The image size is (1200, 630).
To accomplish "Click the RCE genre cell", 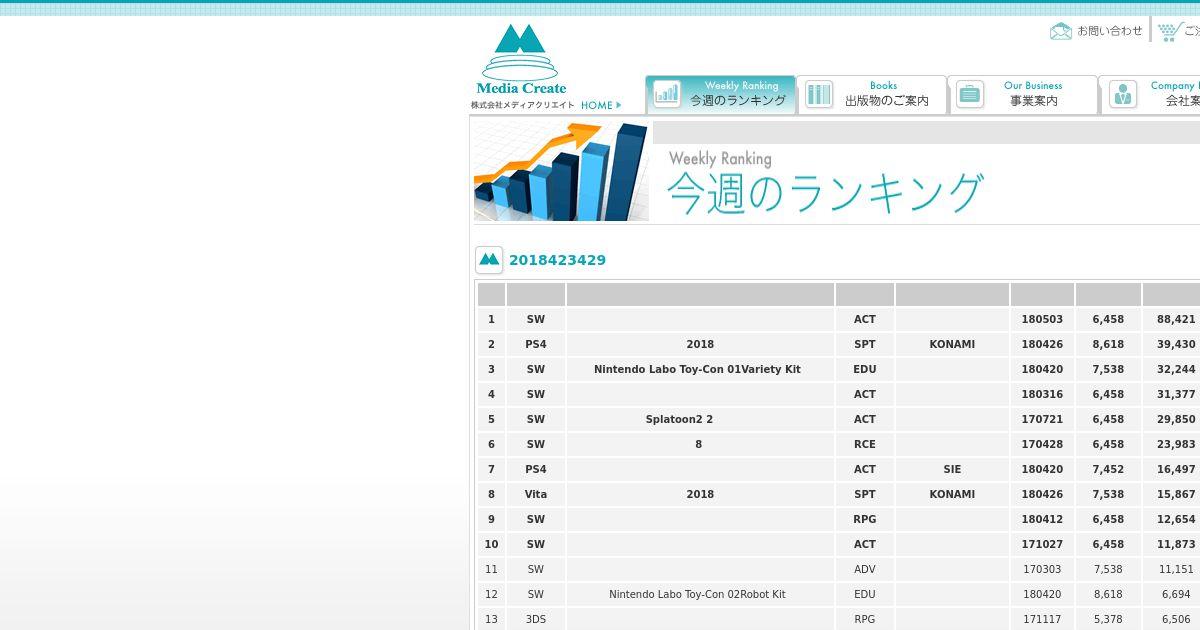I will (865, 444).
